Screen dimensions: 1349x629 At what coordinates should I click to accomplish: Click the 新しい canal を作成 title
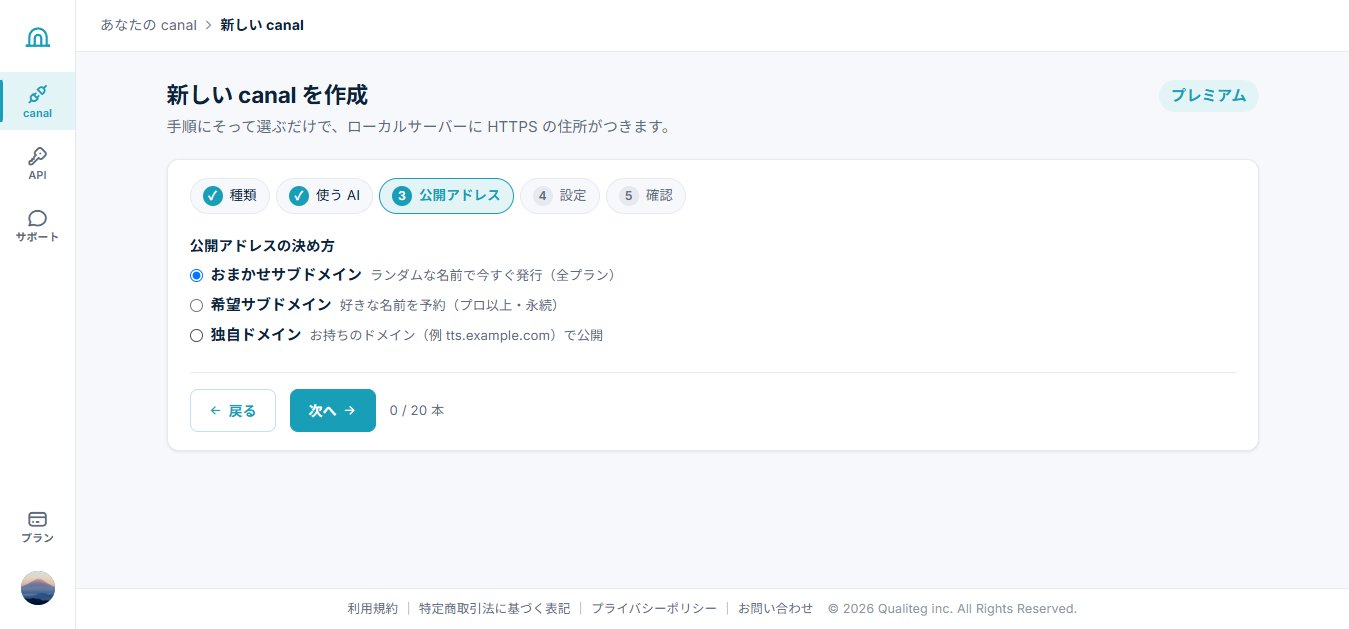point(267,95)
